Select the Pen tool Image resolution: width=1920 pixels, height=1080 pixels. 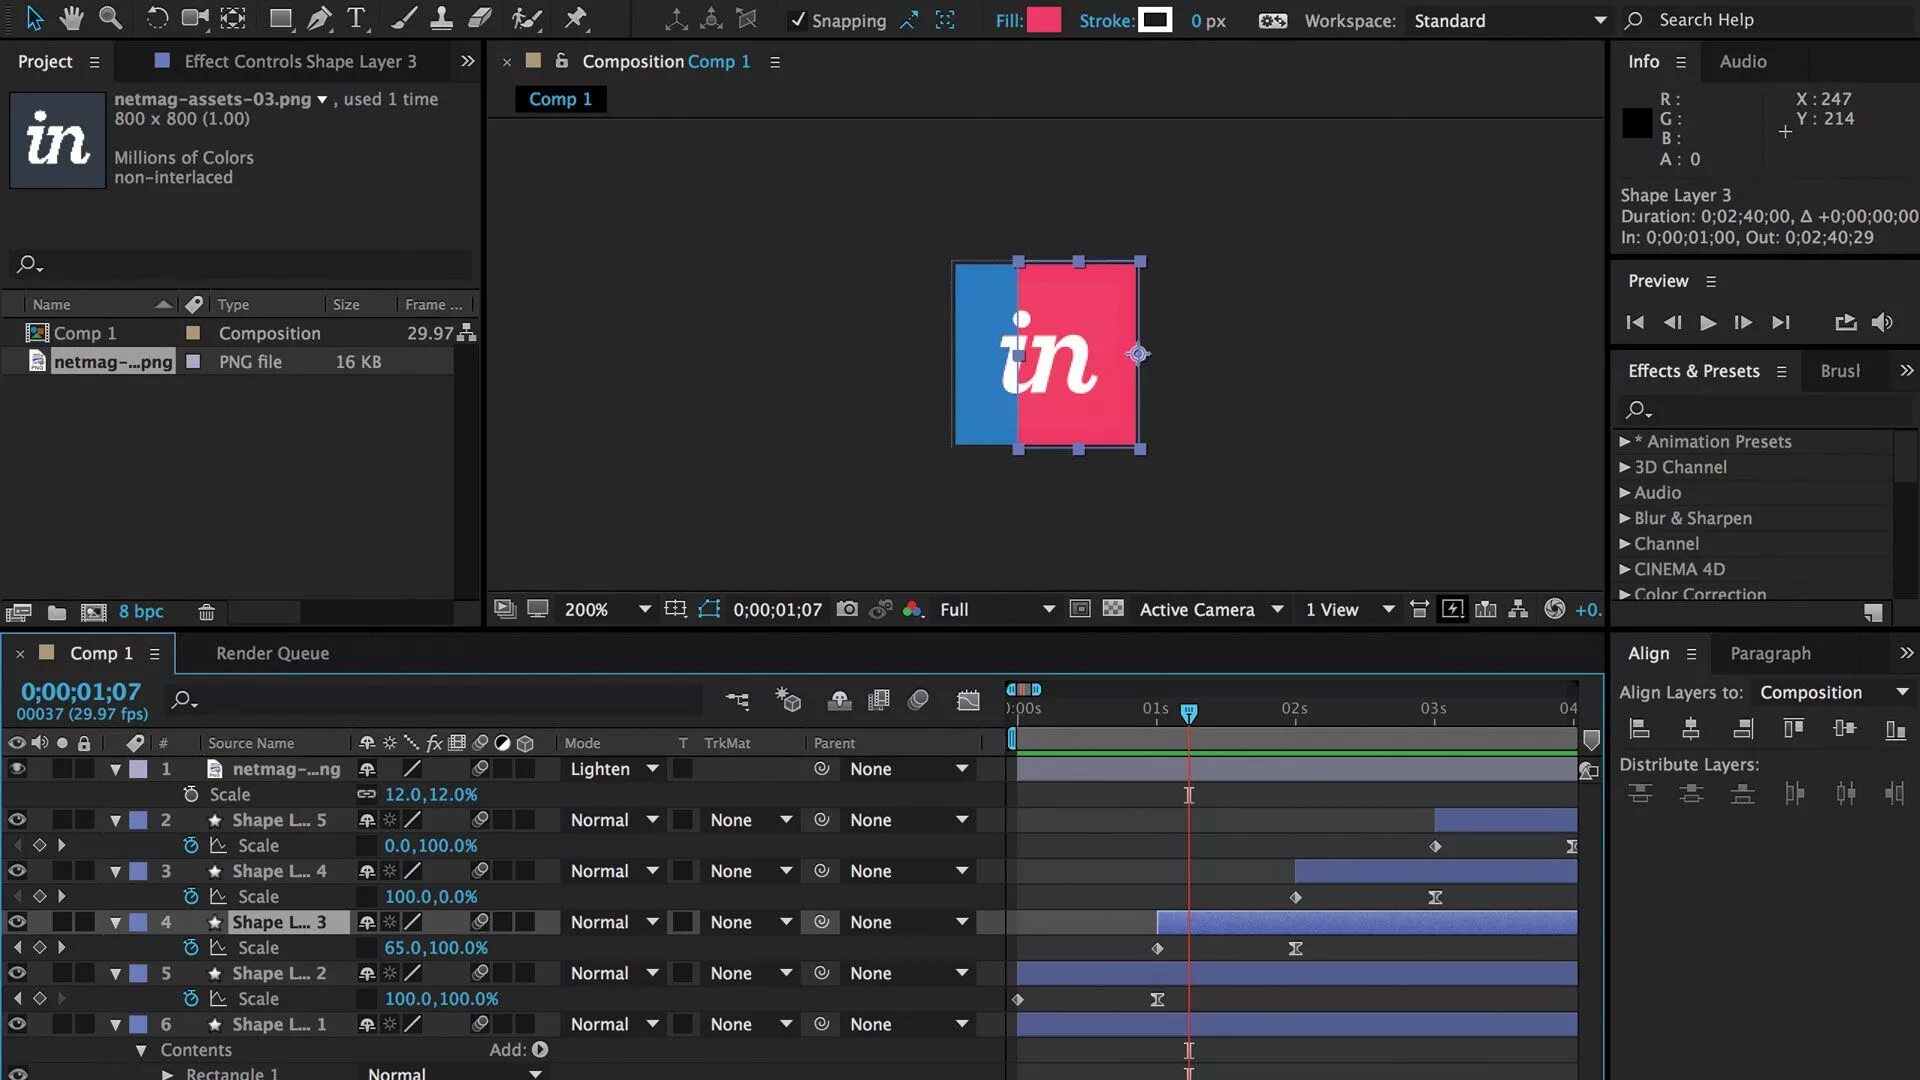point(319,18)
